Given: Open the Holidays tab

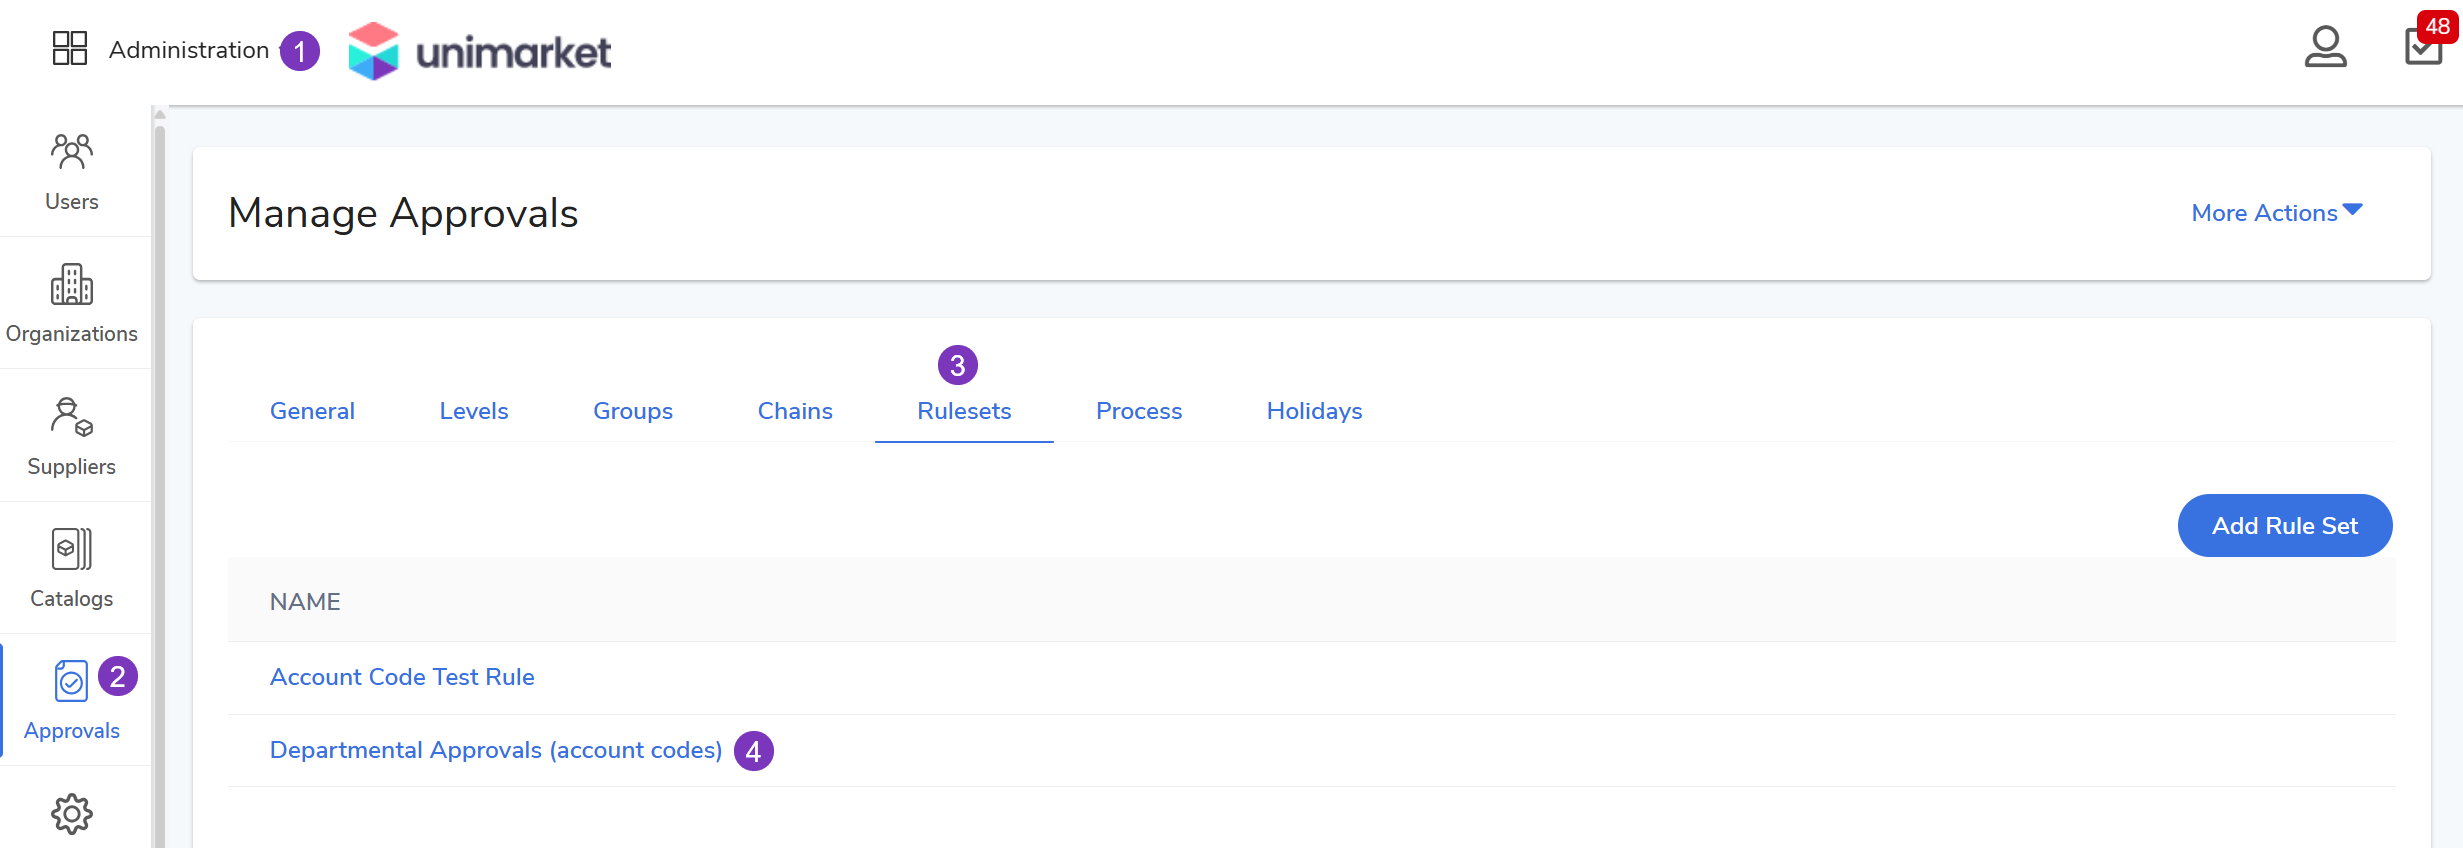Looking at the screenshot, I should (1314, 411).
